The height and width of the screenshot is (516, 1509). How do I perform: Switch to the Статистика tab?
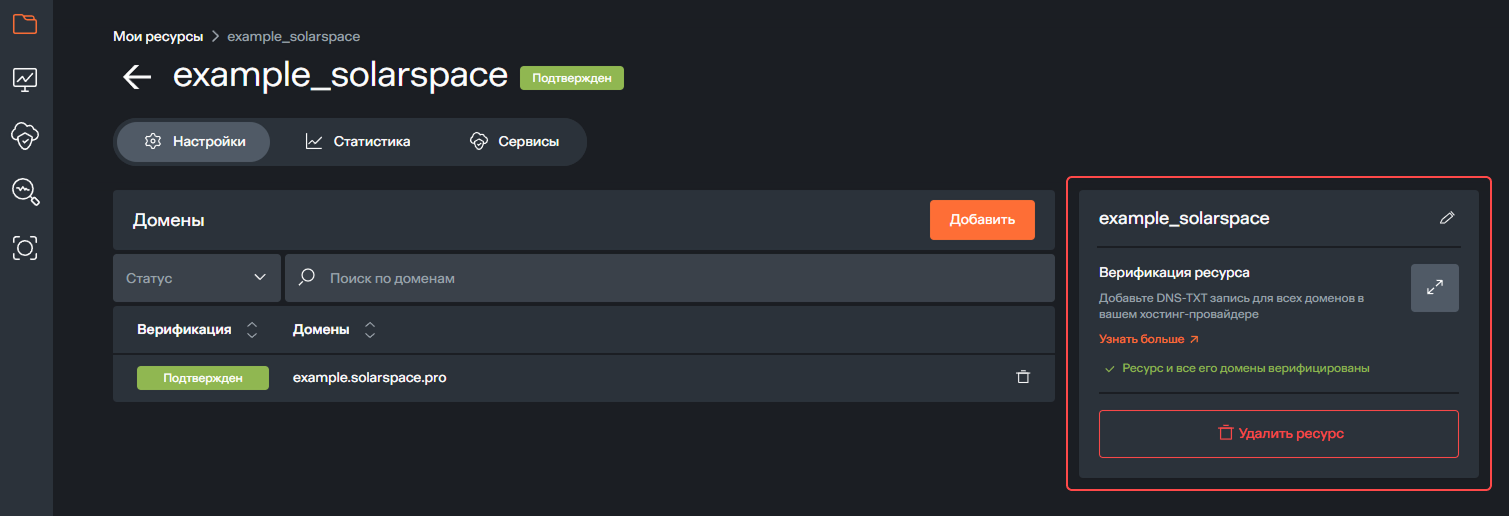tap(358, 142)
